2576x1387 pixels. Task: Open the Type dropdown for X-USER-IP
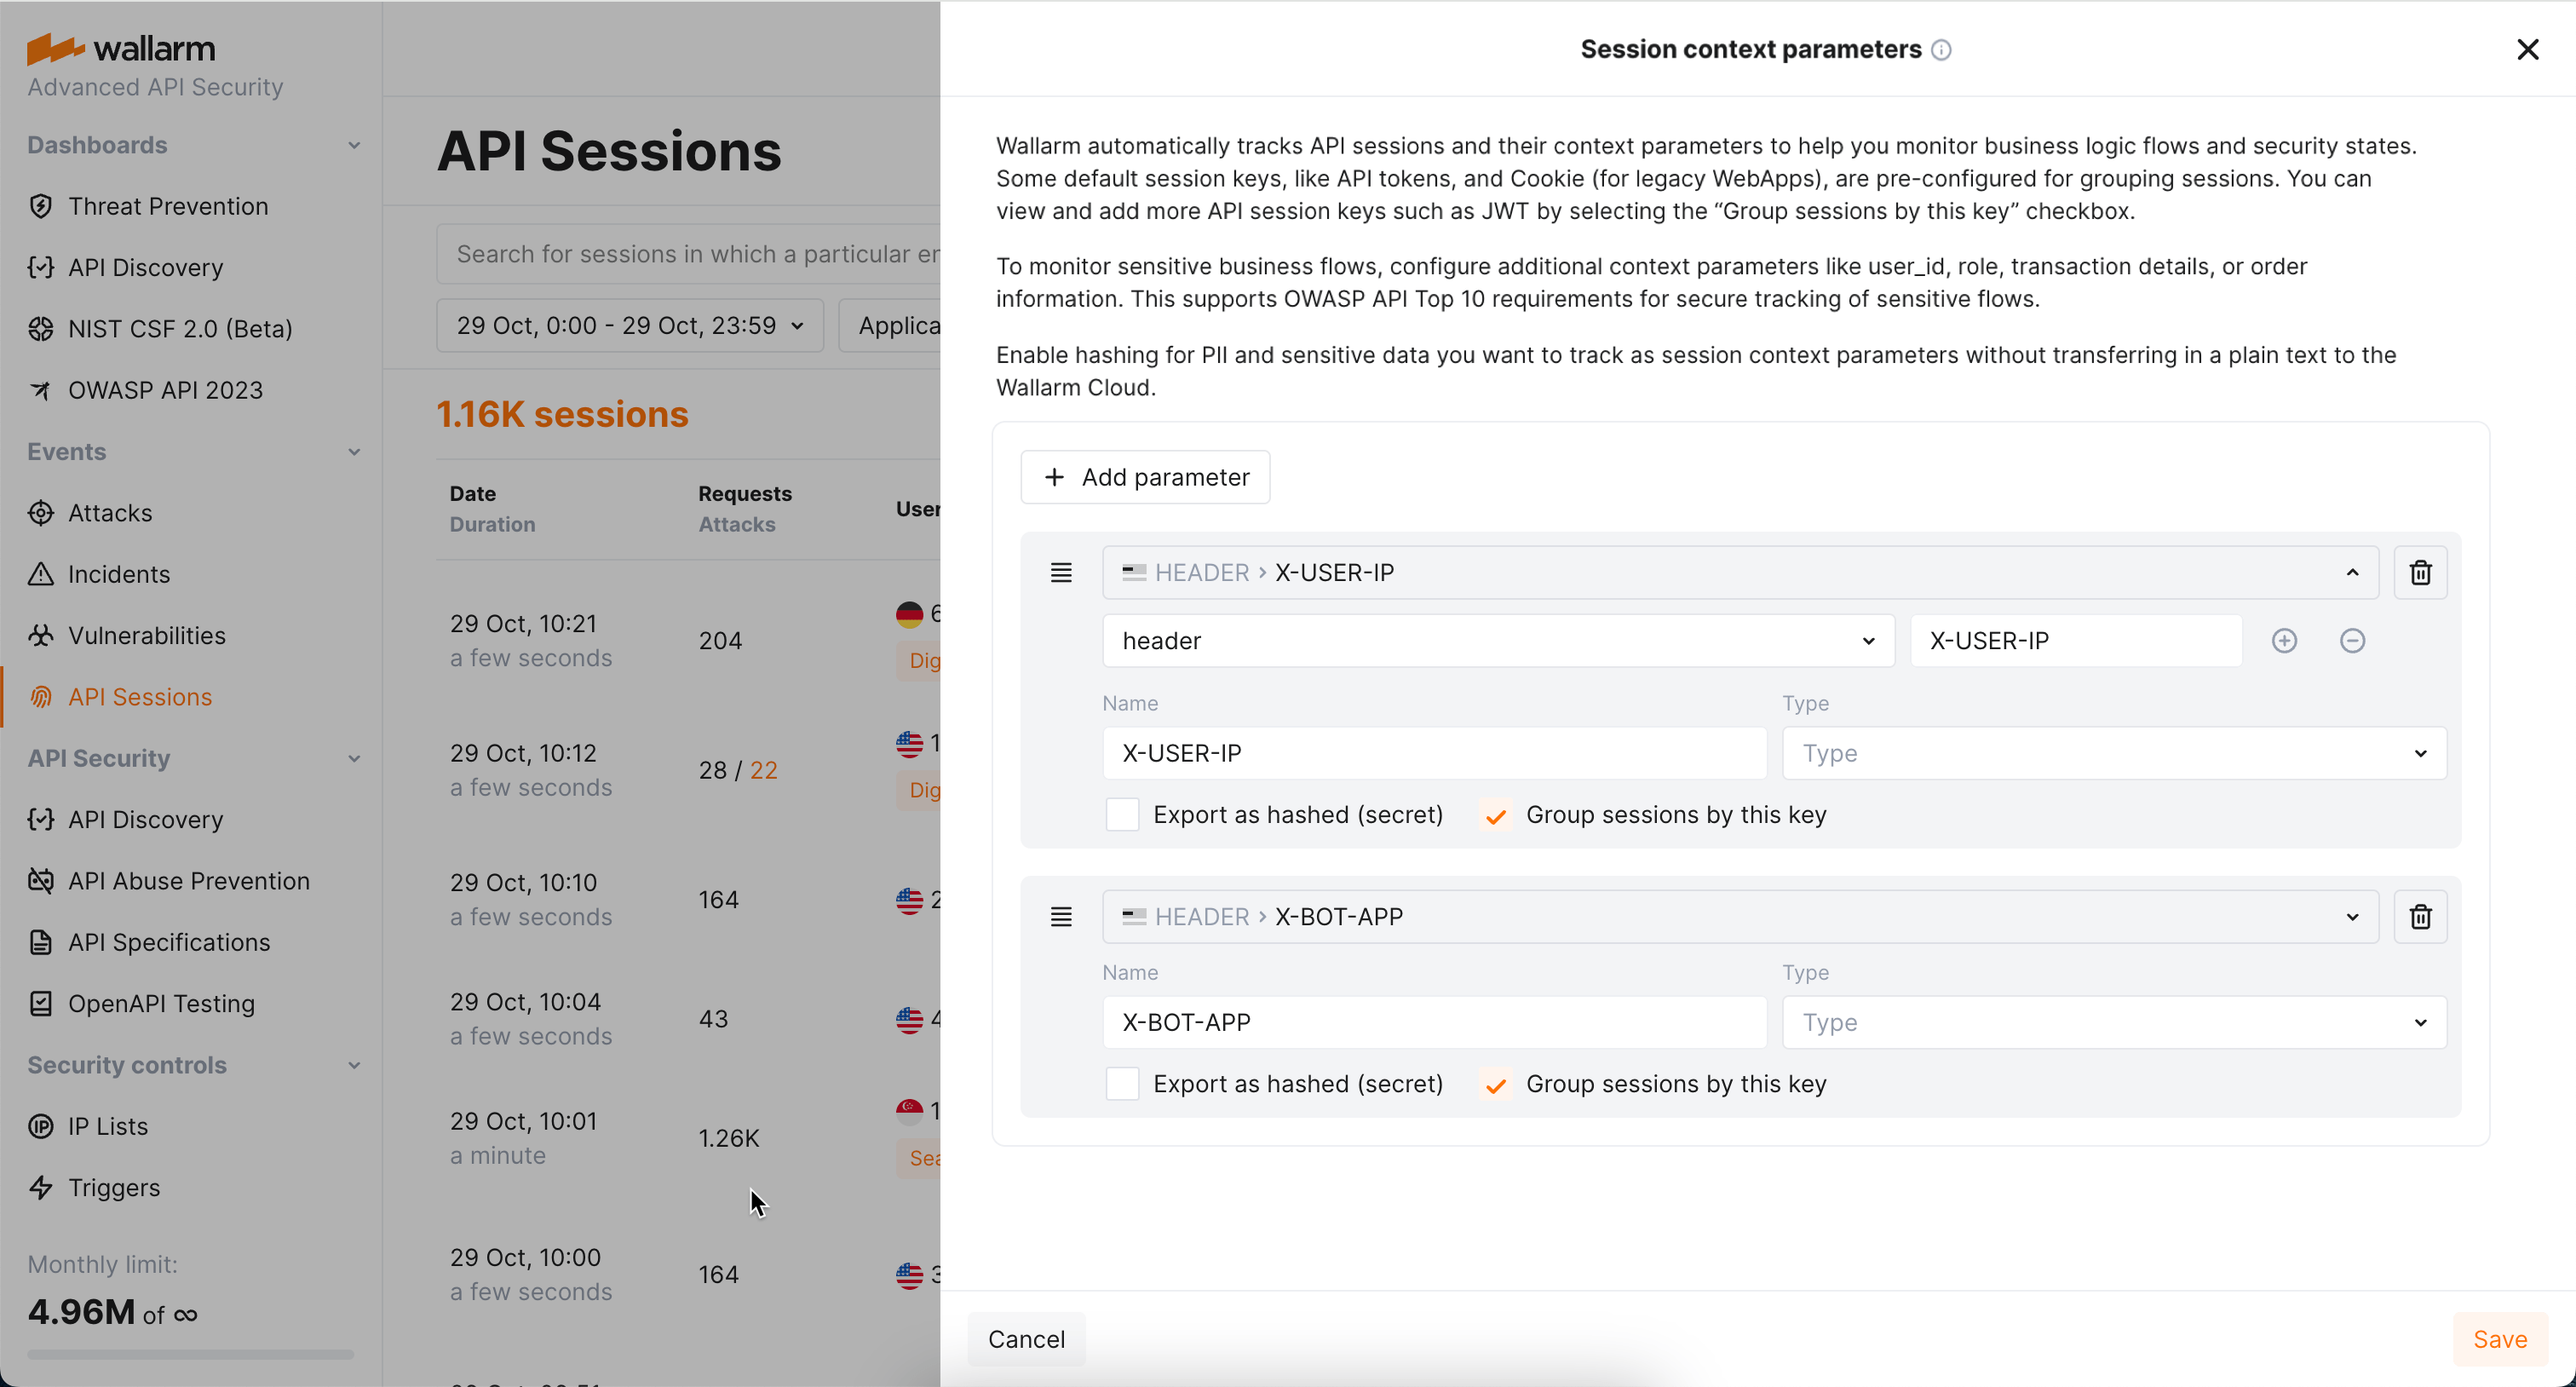[2114, 753]
